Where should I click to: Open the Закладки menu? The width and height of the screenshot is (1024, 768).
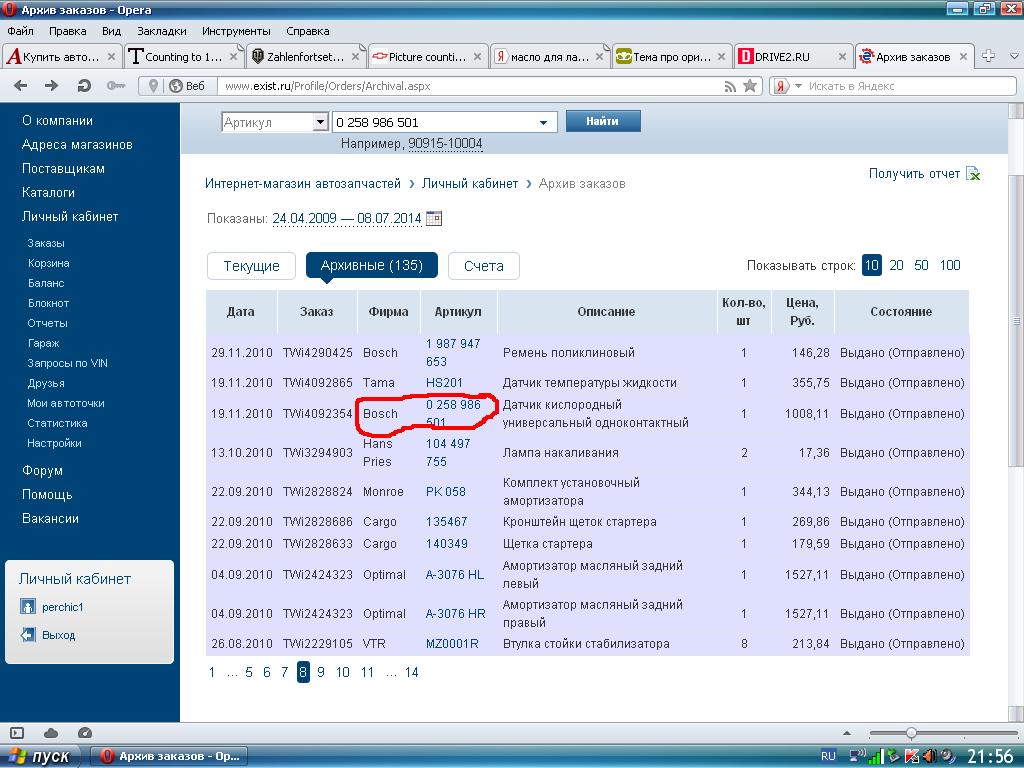162,31
